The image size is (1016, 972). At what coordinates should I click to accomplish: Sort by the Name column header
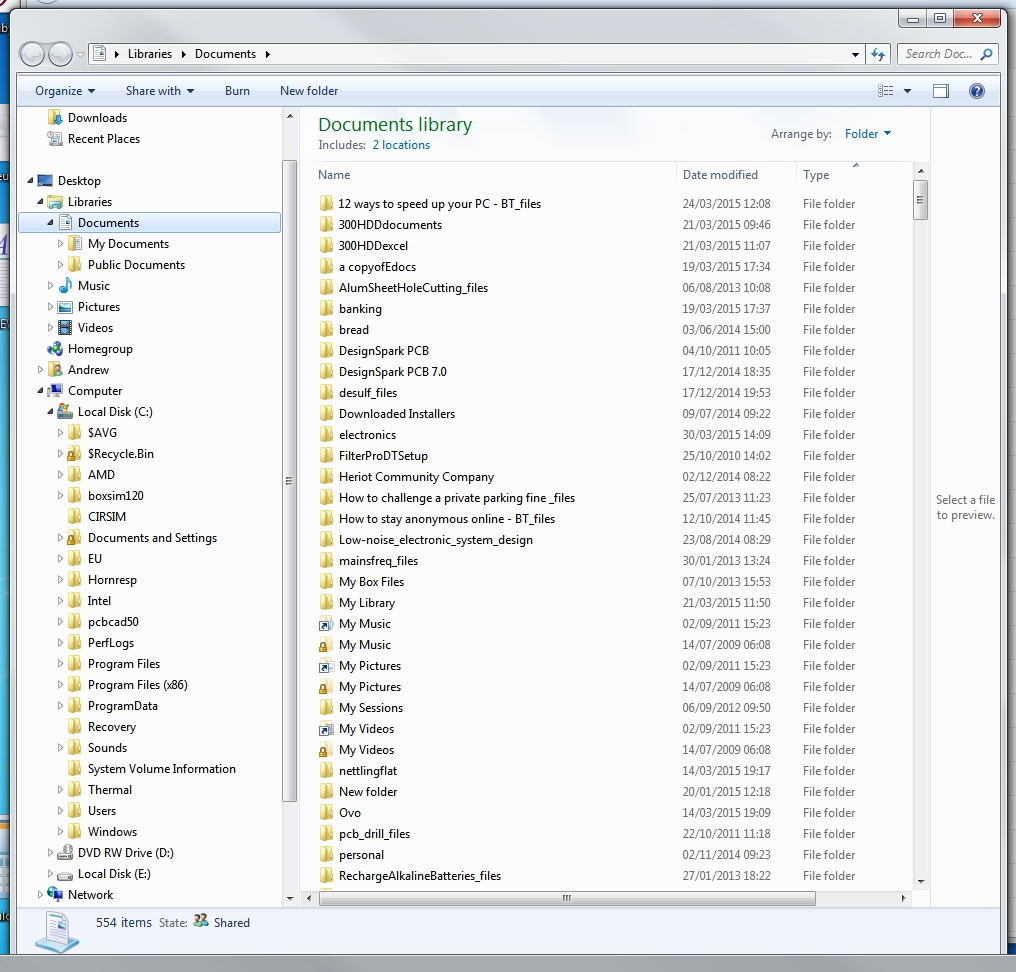(495, 175)
